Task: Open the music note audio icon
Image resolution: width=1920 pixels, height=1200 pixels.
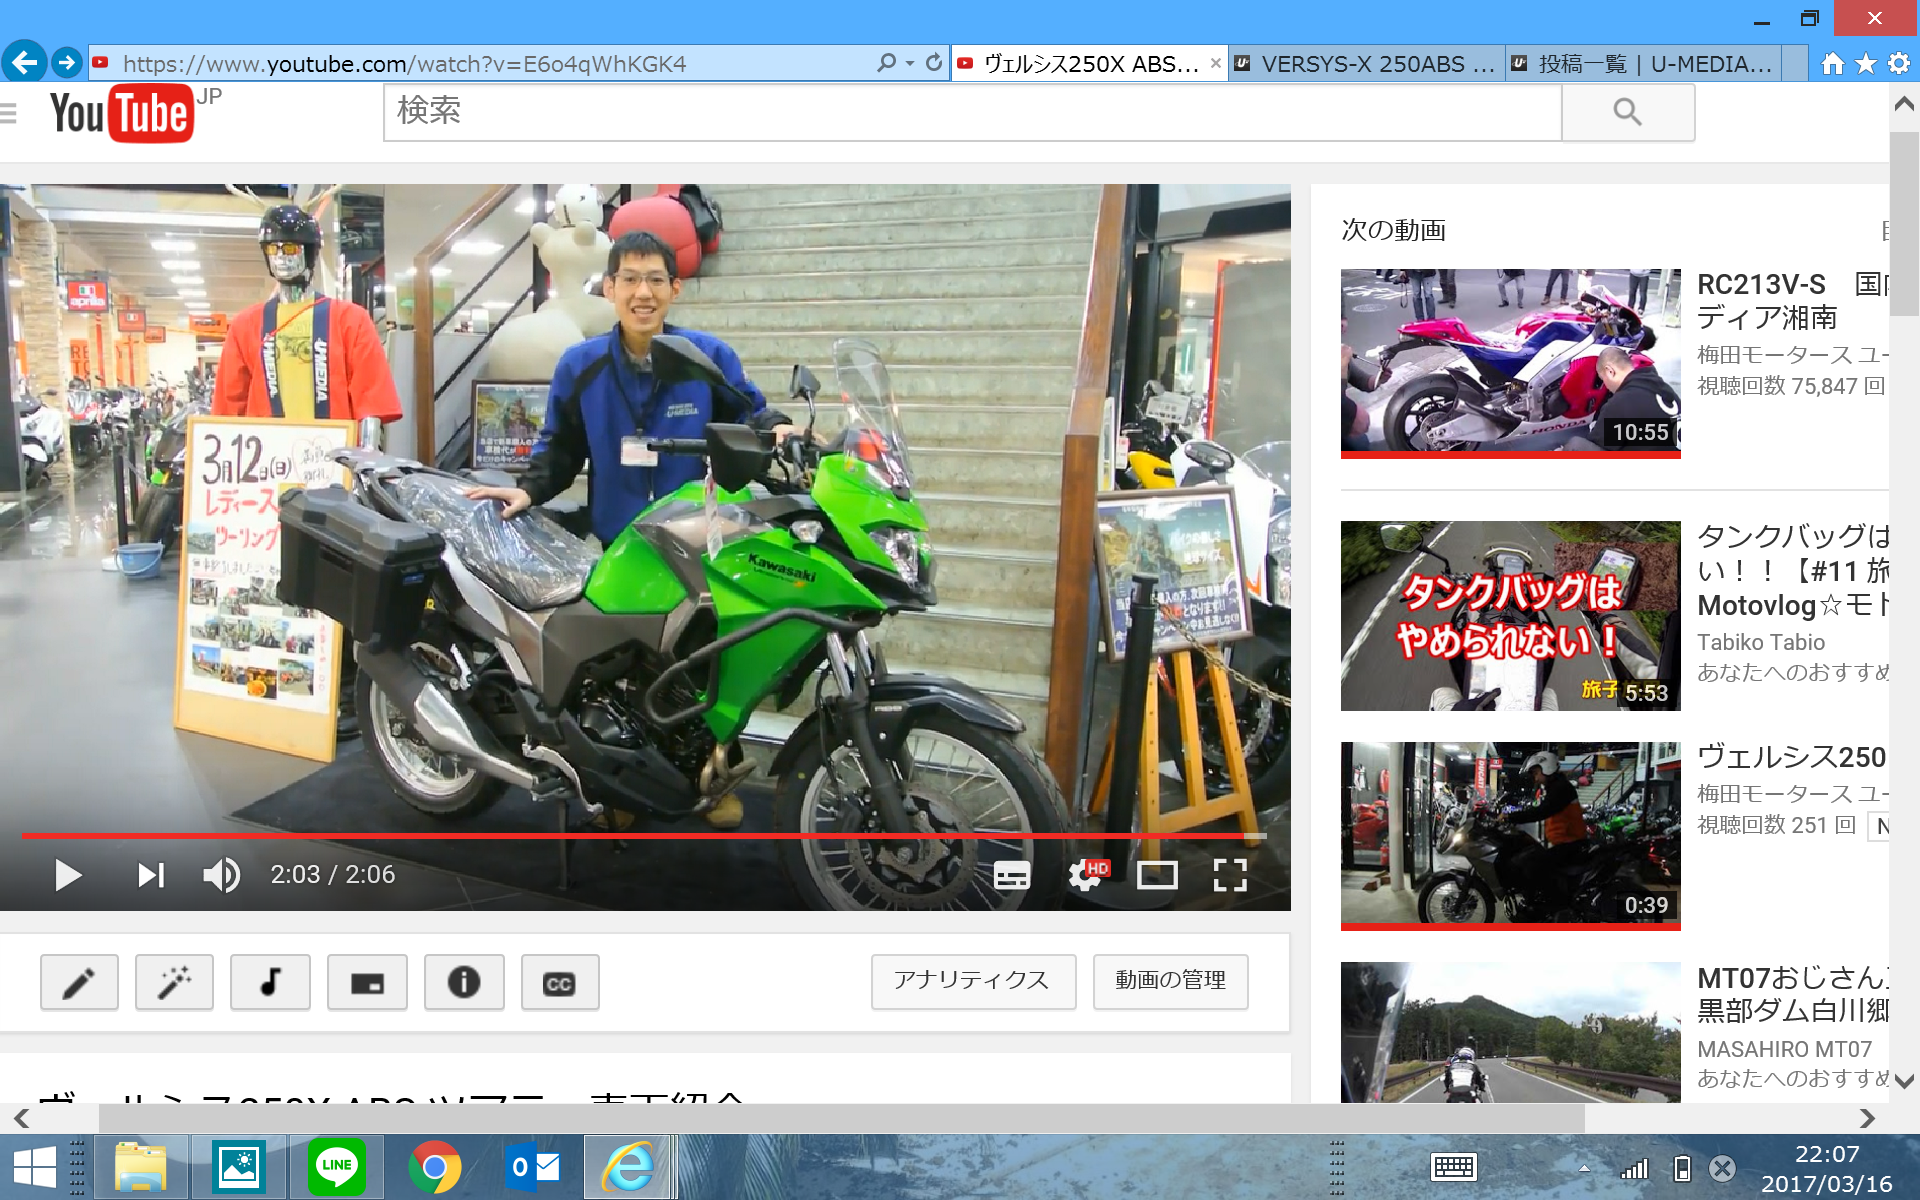Action: (270, 982)
